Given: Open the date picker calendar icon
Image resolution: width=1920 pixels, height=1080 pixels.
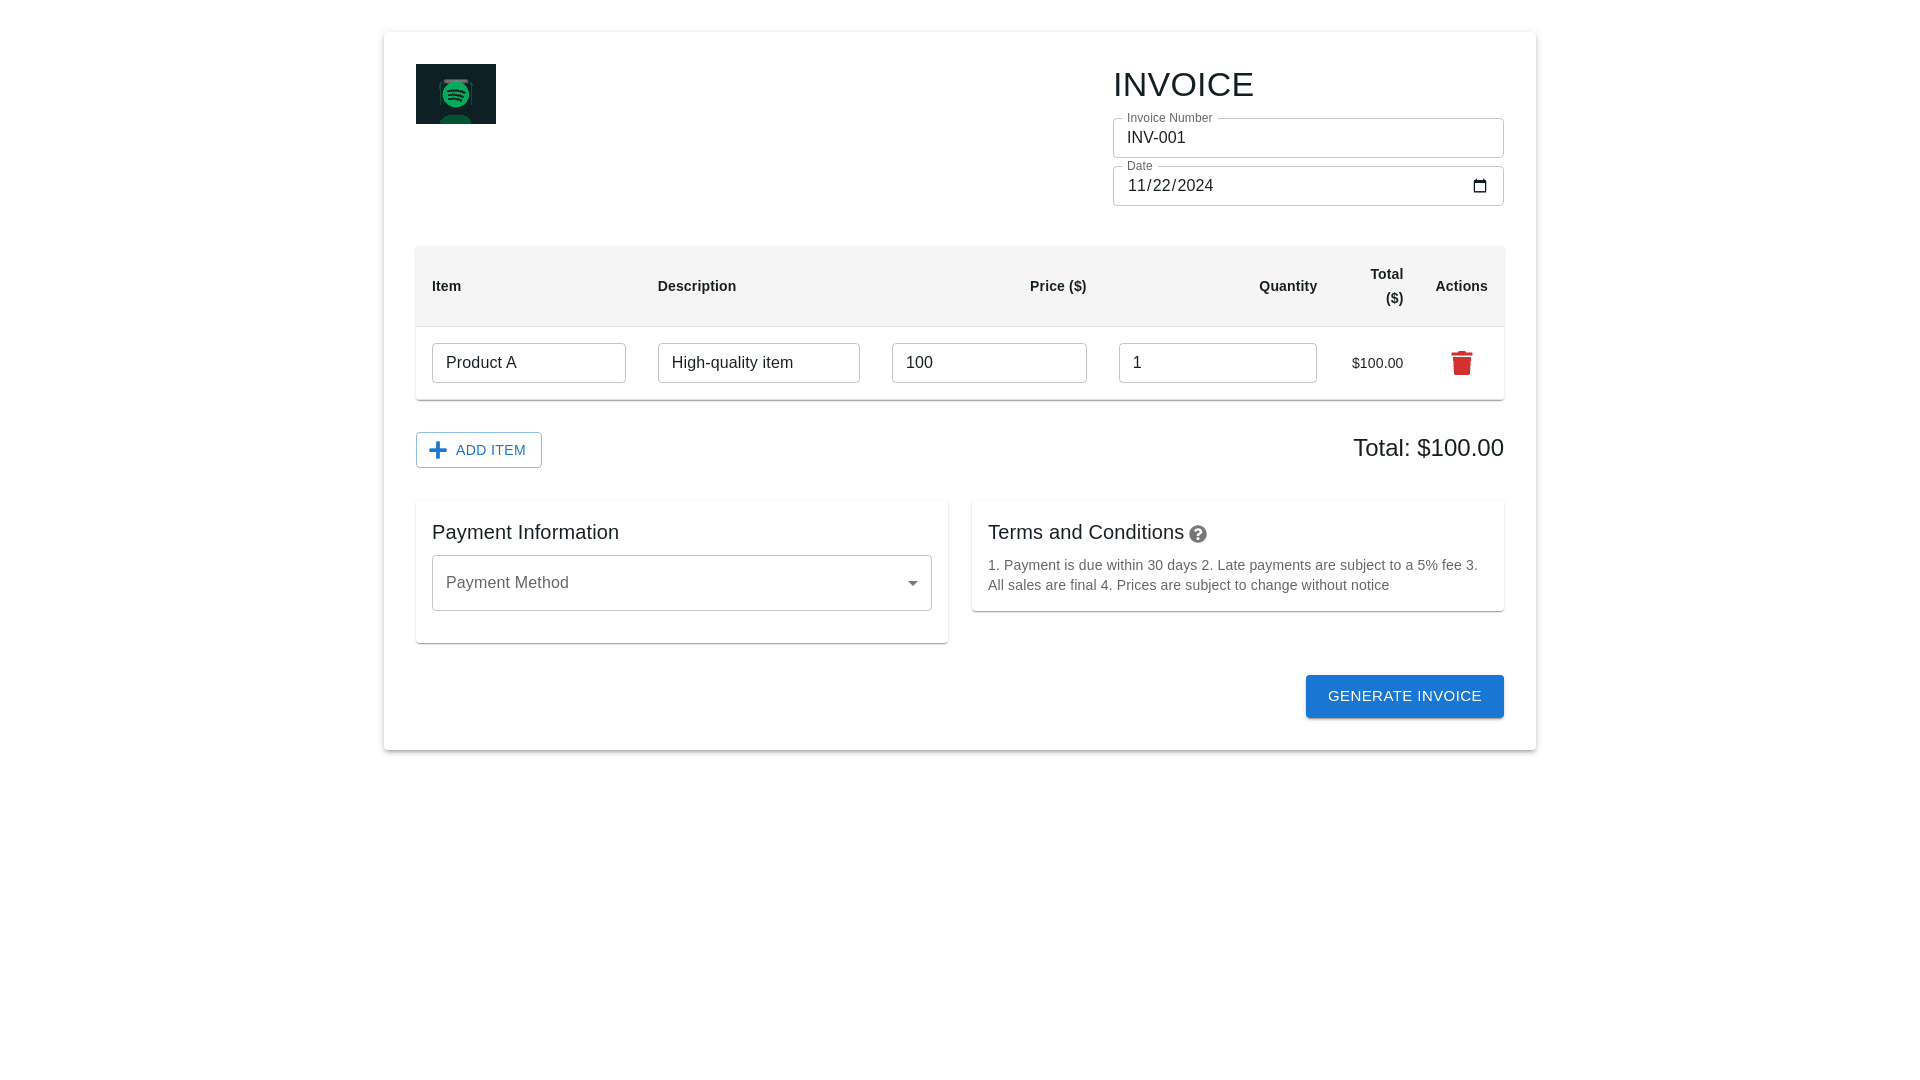Looking at the screenshot, I should click(x=1480, y=186).
